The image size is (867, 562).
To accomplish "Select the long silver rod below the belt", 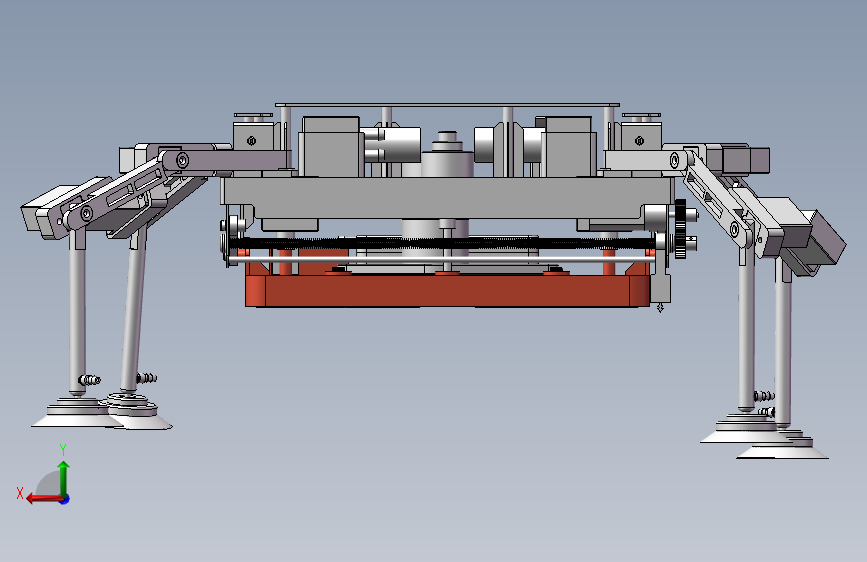I will point(442,259).
